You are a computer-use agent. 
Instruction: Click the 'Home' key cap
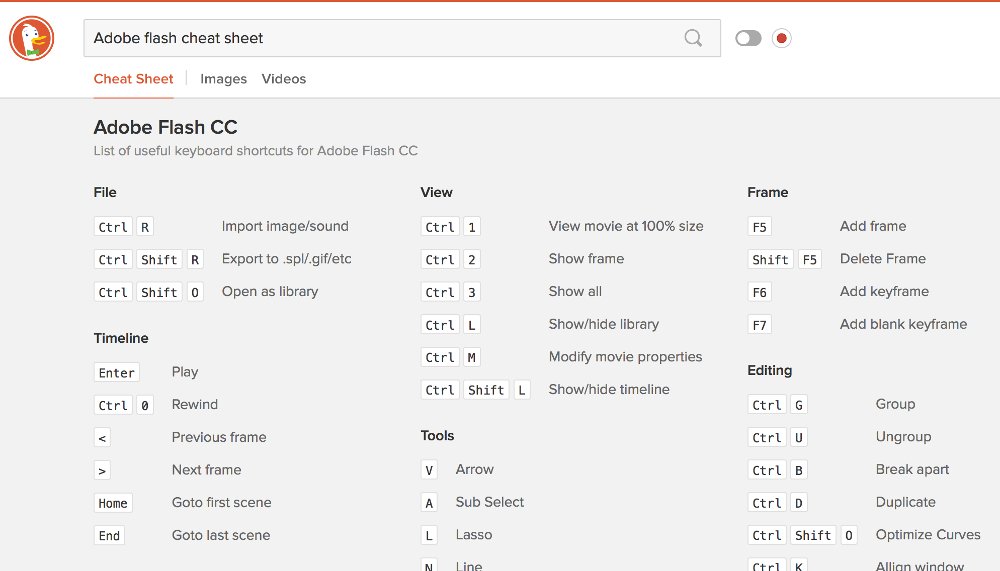[113, 503]
